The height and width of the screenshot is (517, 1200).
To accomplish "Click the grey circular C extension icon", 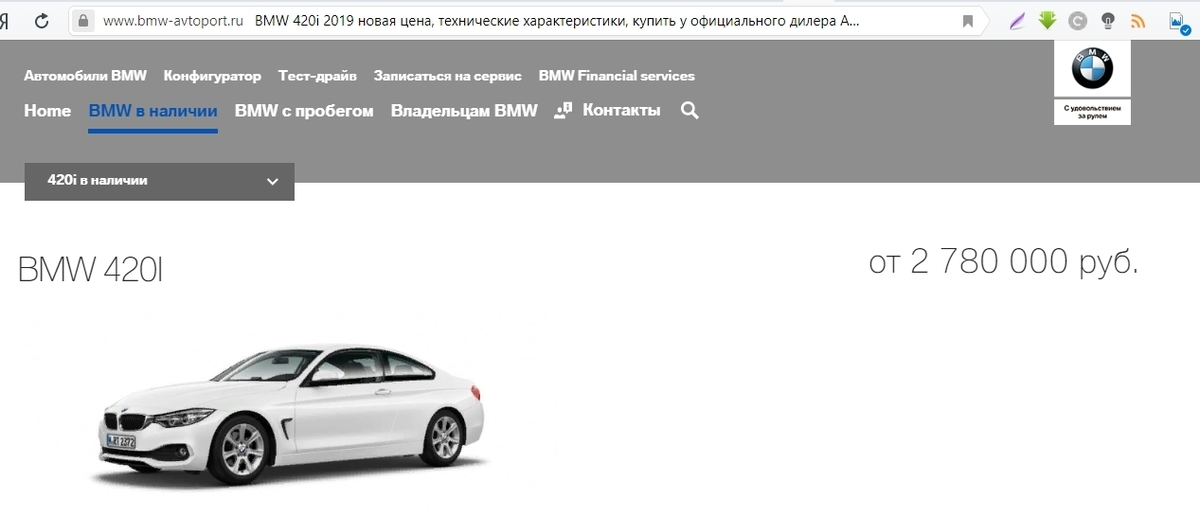I will coord(1077,20).
